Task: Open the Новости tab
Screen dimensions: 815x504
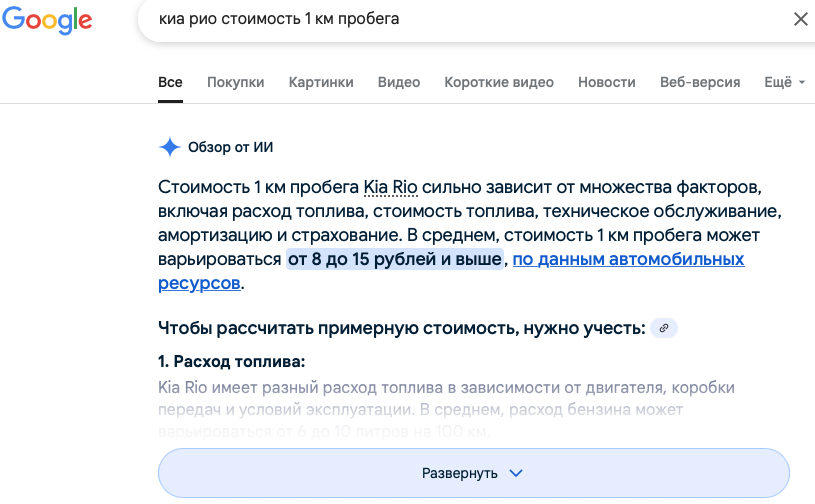Action: pos(606,82)
